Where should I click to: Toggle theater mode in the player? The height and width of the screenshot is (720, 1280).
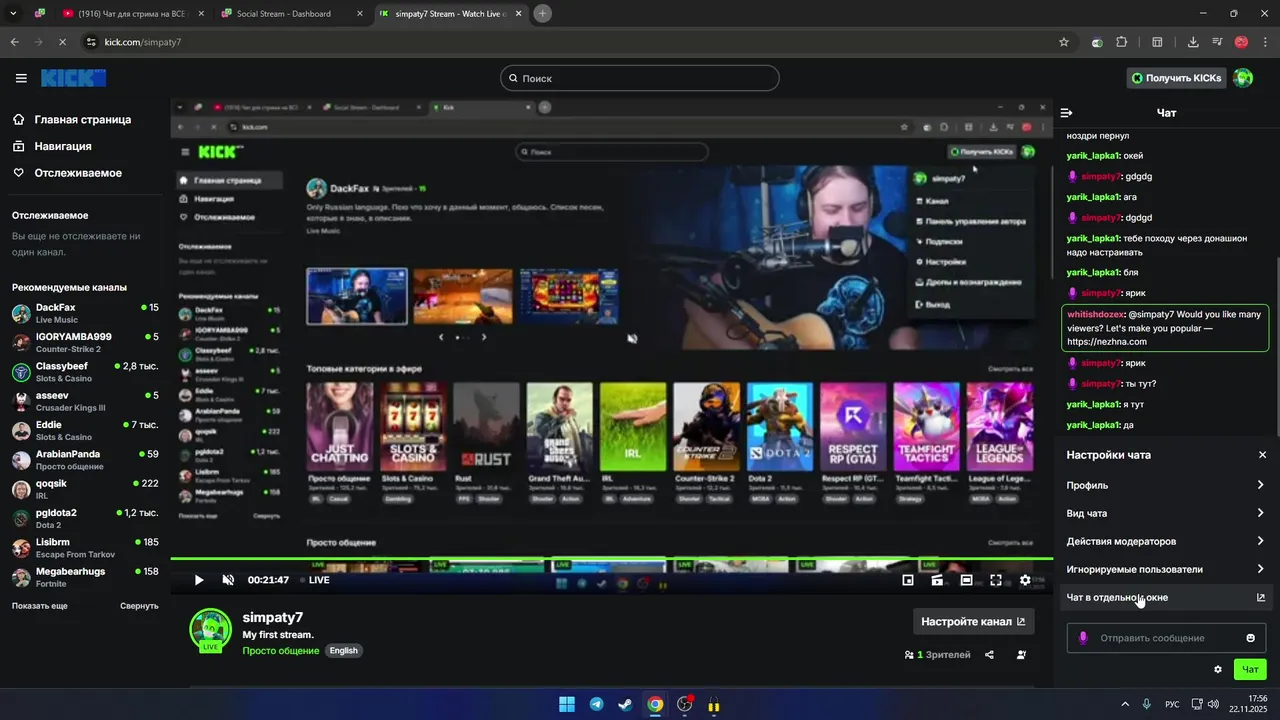966,580
